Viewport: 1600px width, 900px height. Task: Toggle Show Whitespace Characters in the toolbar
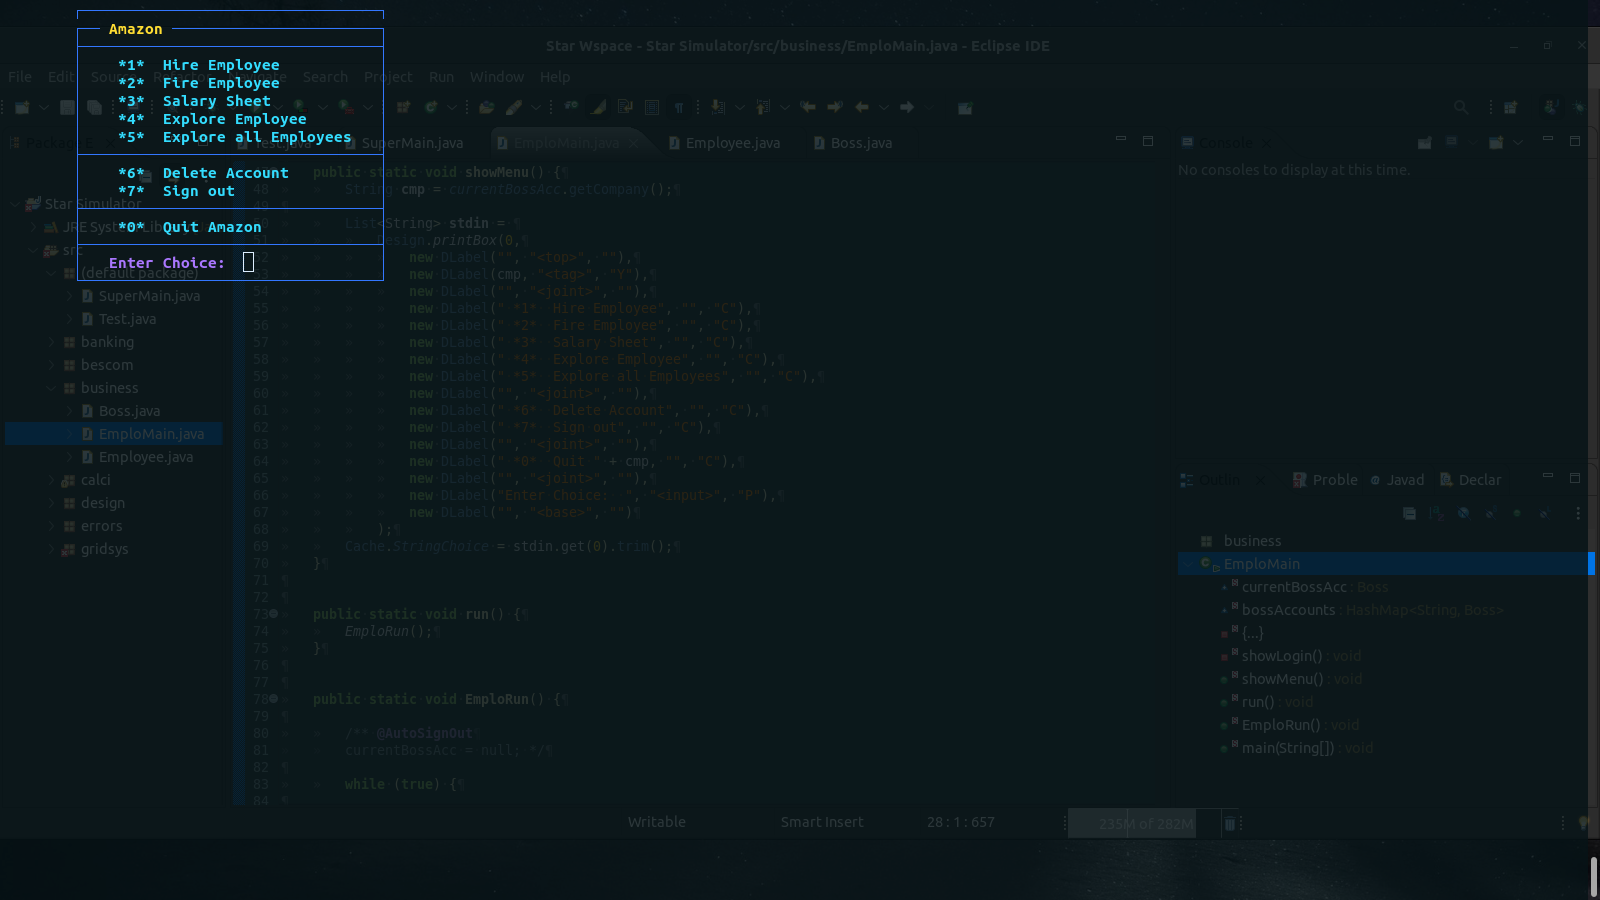679,107
